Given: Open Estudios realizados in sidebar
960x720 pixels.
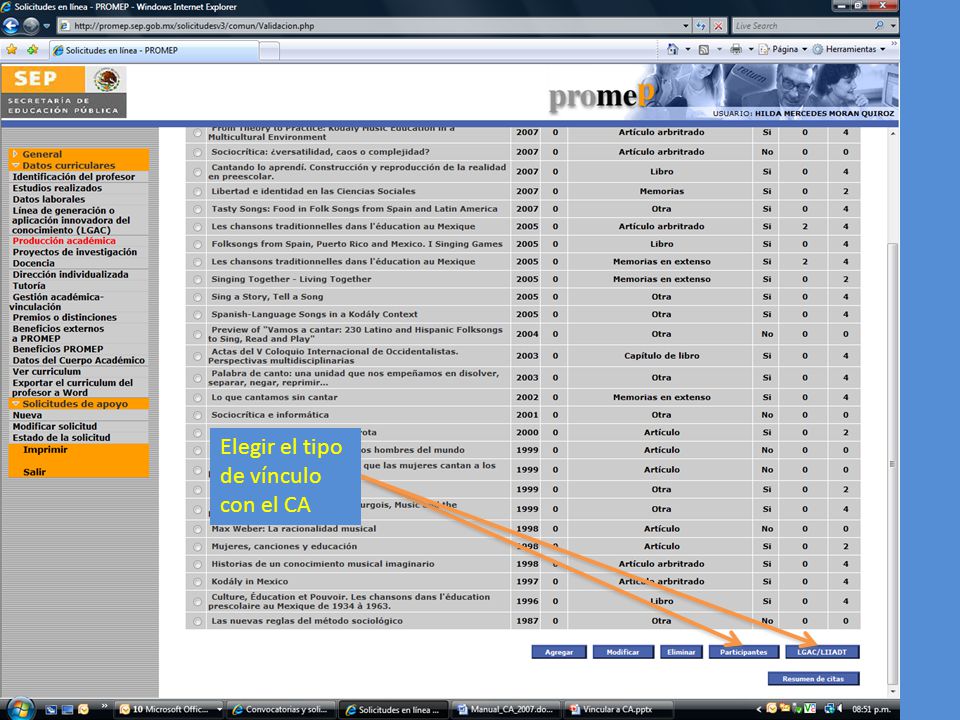Looking at the screenshot, I should pyautogui.click(x=57, y=188).
